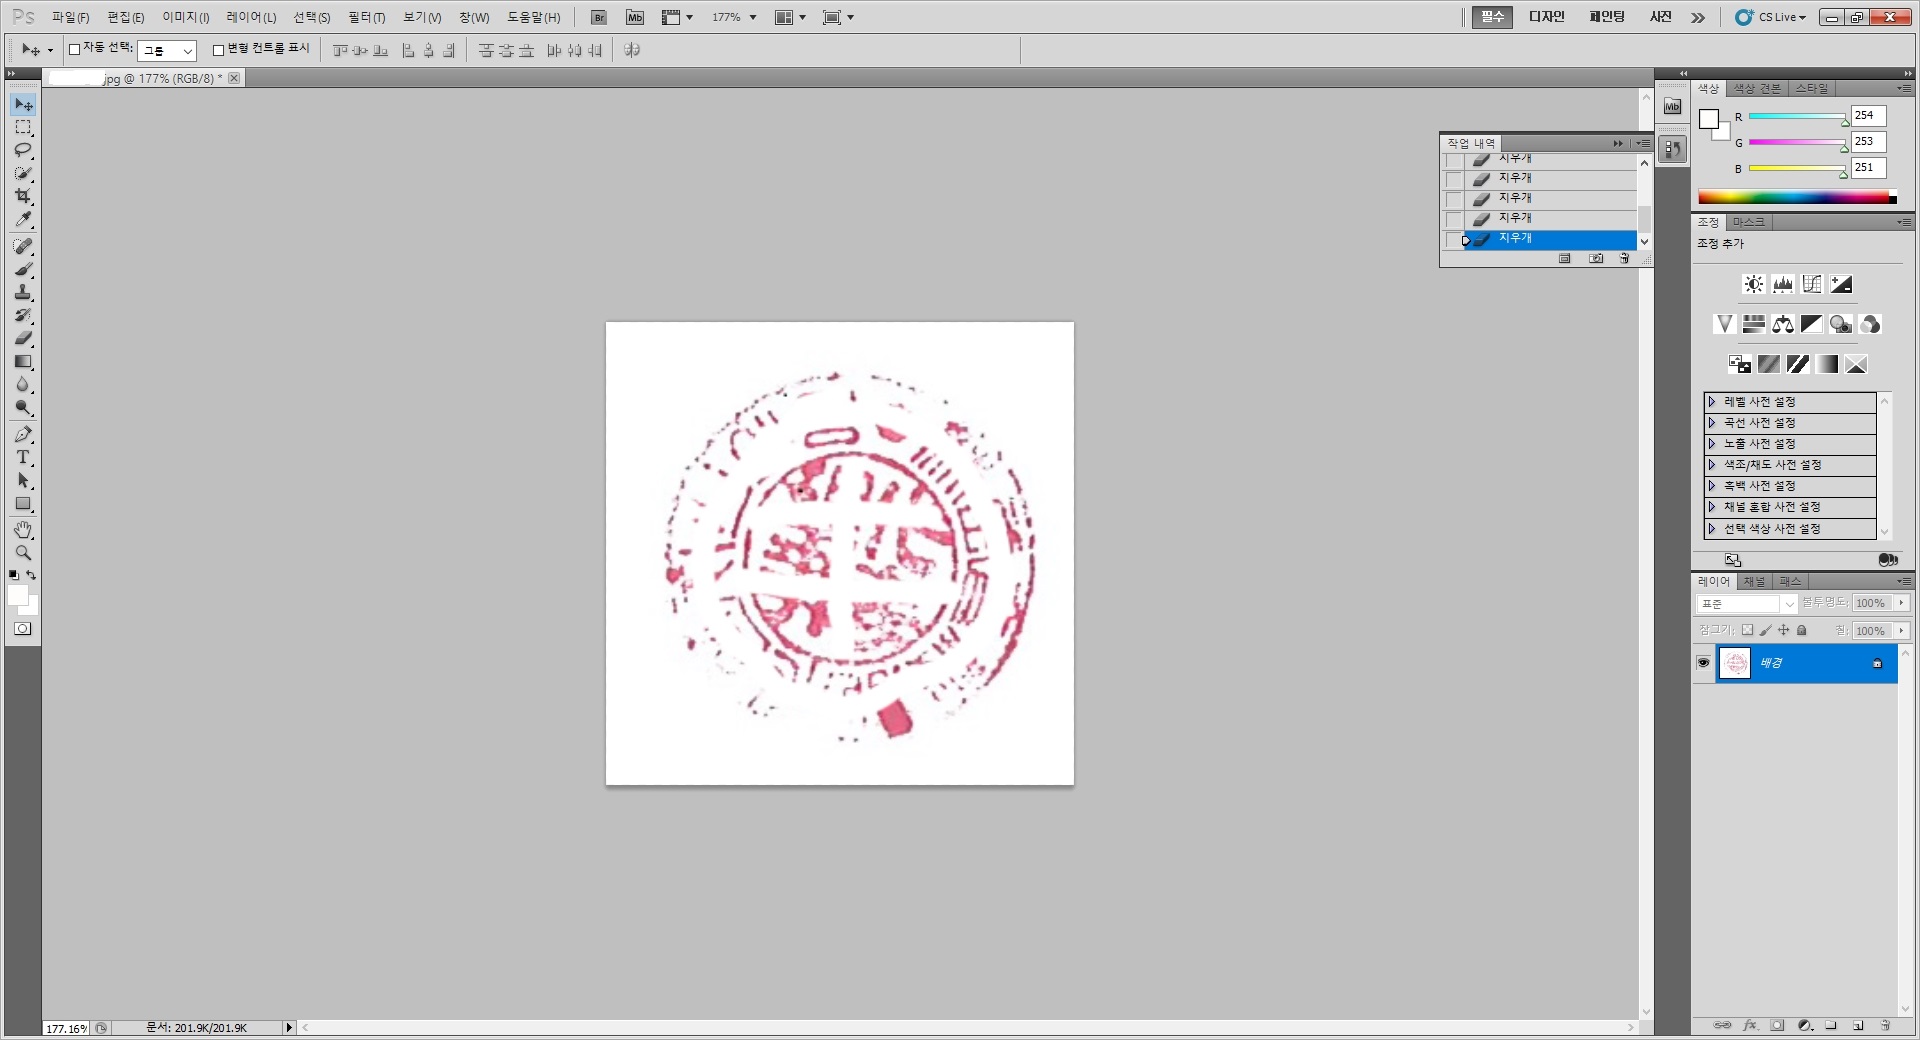This screenshot has width=1920, height=1040.
Task: Switch to the 디자인 workspace
Action: (1546, 17)
